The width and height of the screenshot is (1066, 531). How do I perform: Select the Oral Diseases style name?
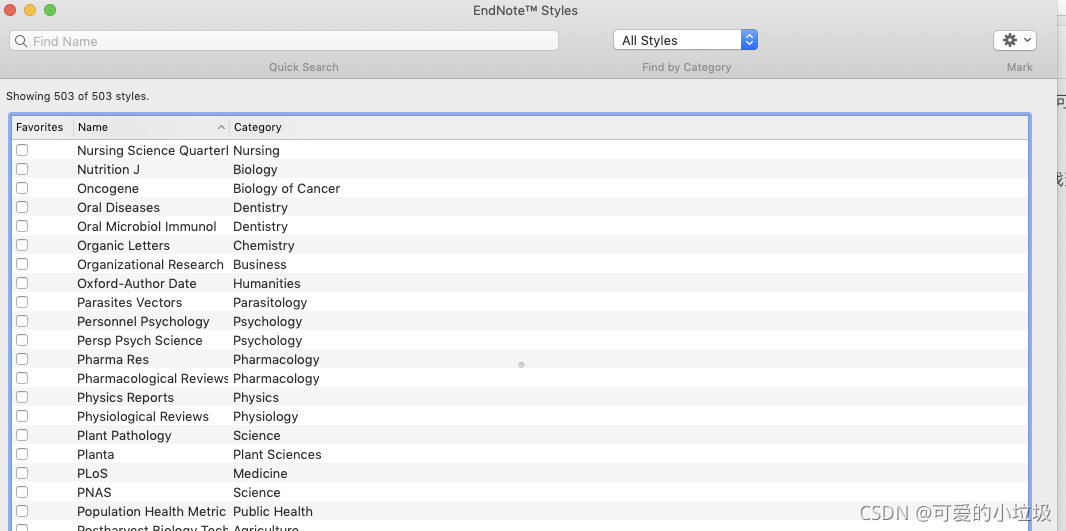(118, 207)
